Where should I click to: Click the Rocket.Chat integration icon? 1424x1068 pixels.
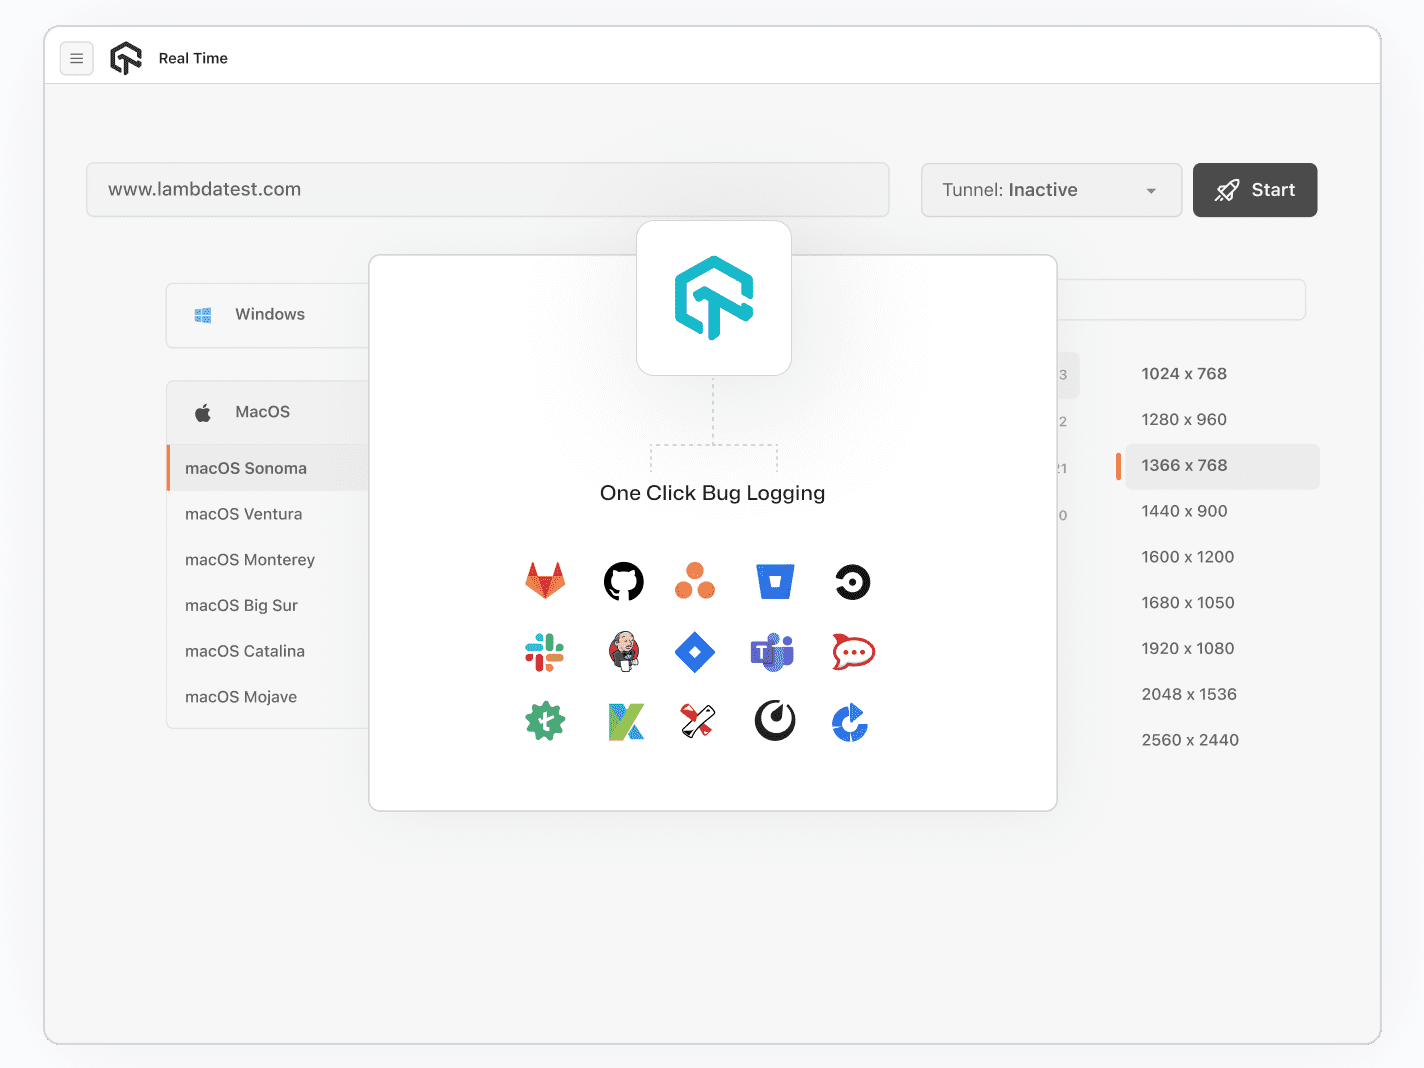(x=853, y=651)
